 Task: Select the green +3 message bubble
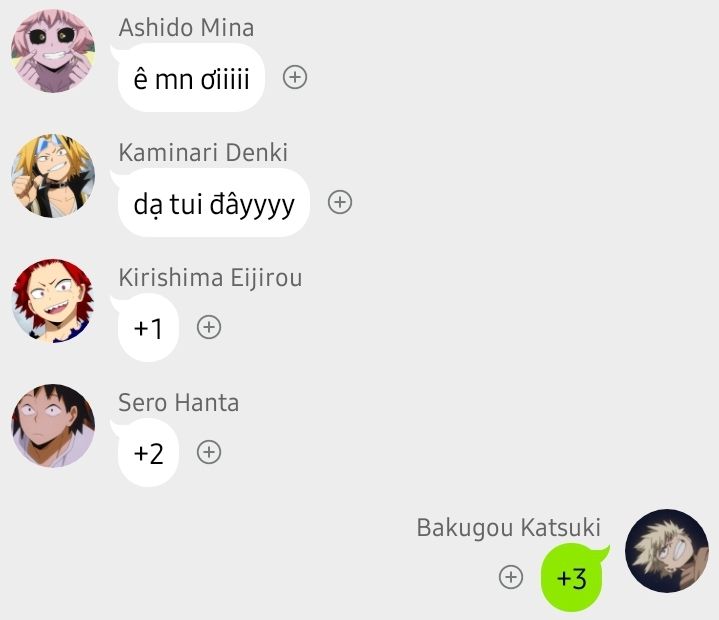click(572, 578)
